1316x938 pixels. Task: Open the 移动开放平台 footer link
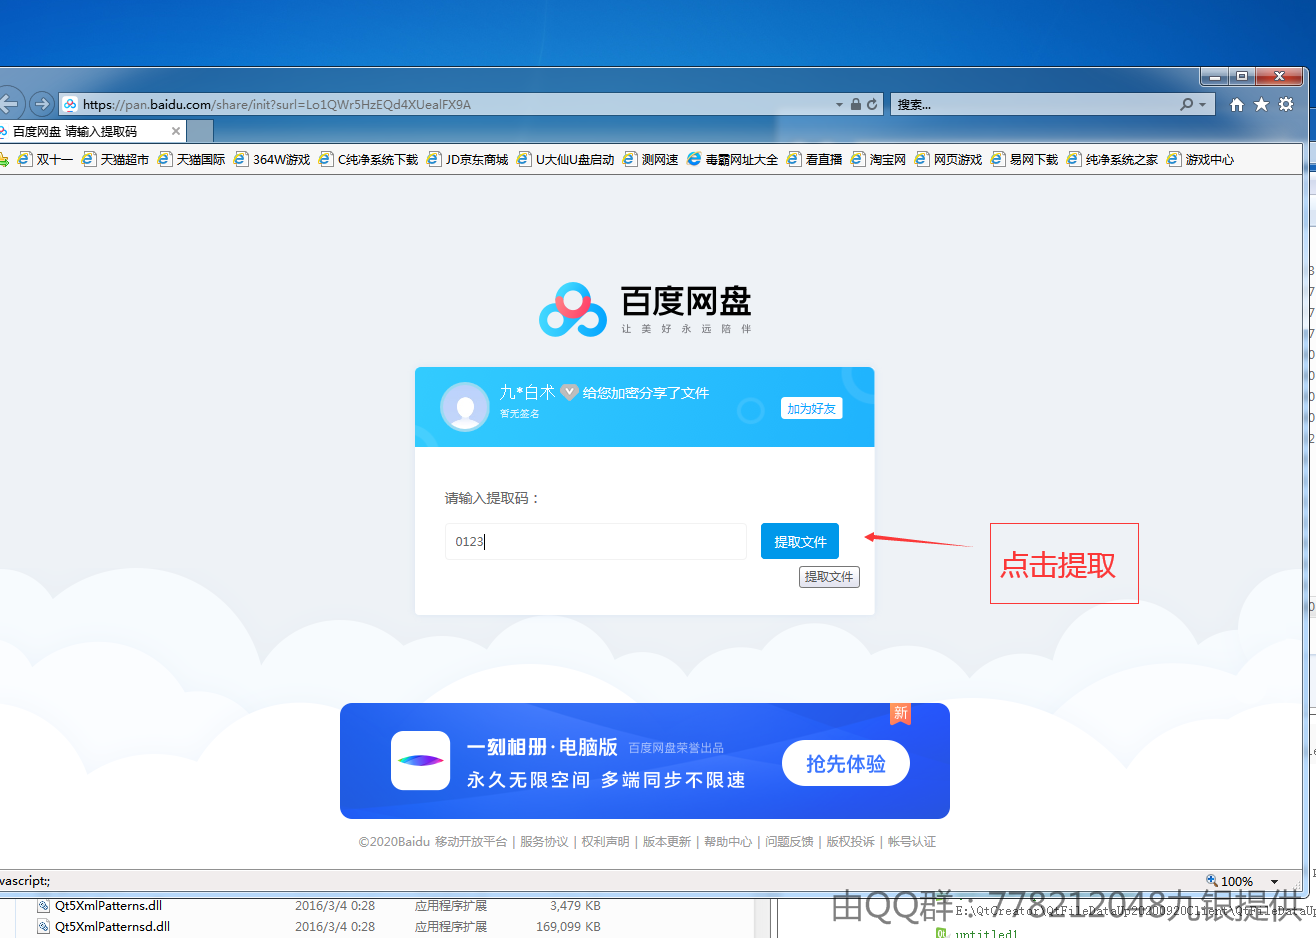click(471, 842)
